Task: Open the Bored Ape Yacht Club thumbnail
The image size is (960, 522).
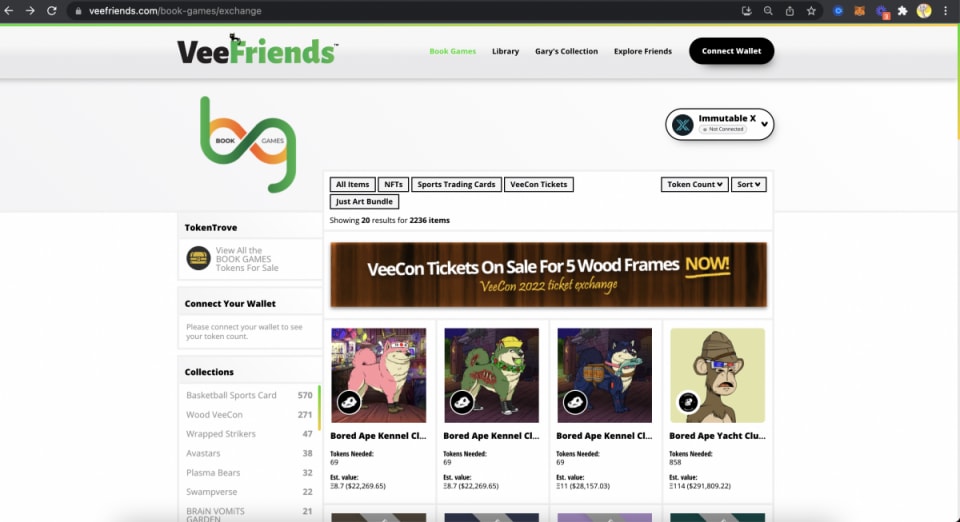Action: (718, 375)
